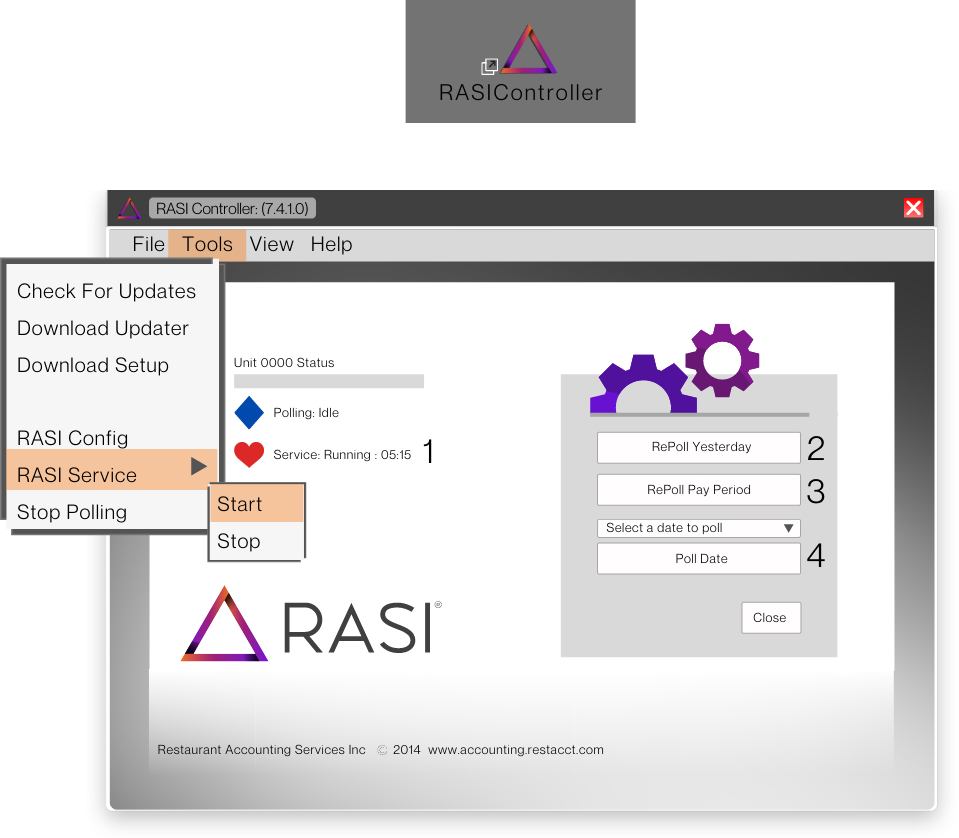Click the red X close icon

click(913, 208)
